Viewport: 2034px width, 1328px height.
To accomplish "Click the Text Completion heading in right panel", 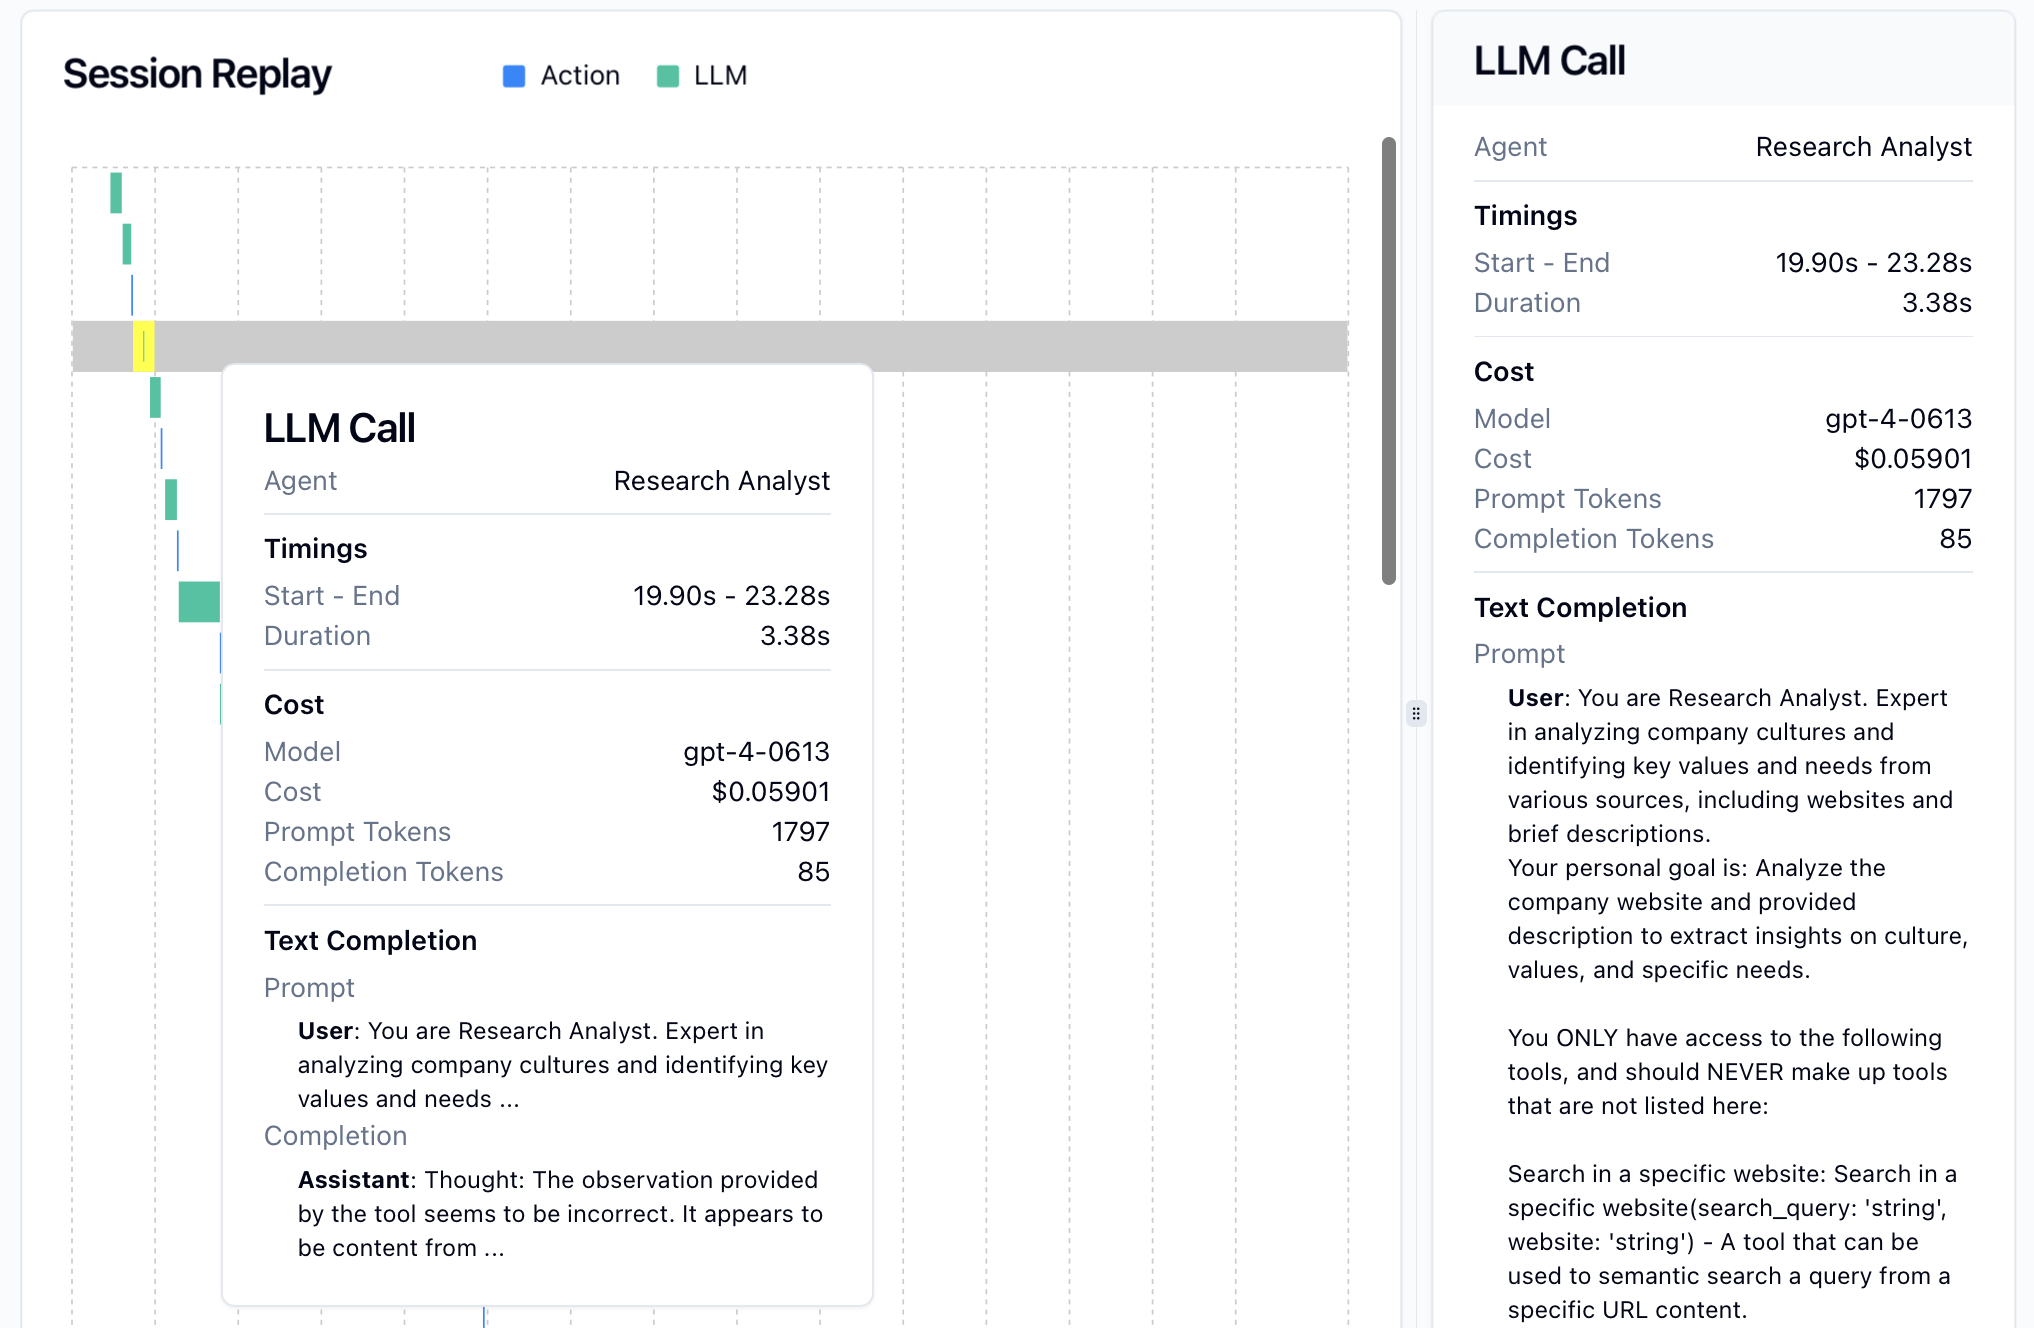I will [x=1580, y=608].
